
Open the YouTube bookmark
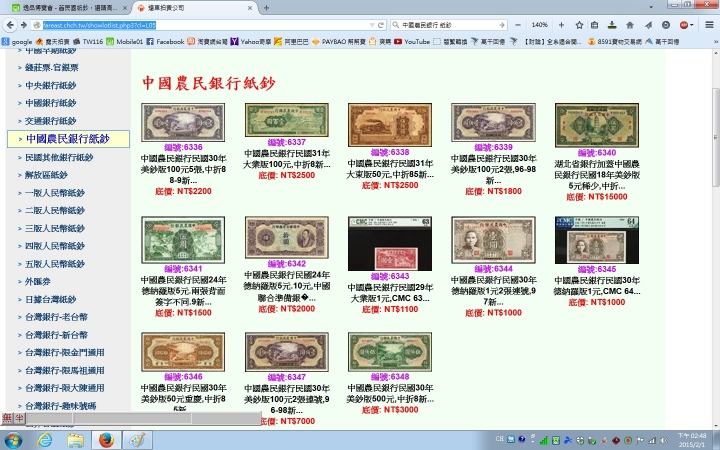click(x=412, y=41)
